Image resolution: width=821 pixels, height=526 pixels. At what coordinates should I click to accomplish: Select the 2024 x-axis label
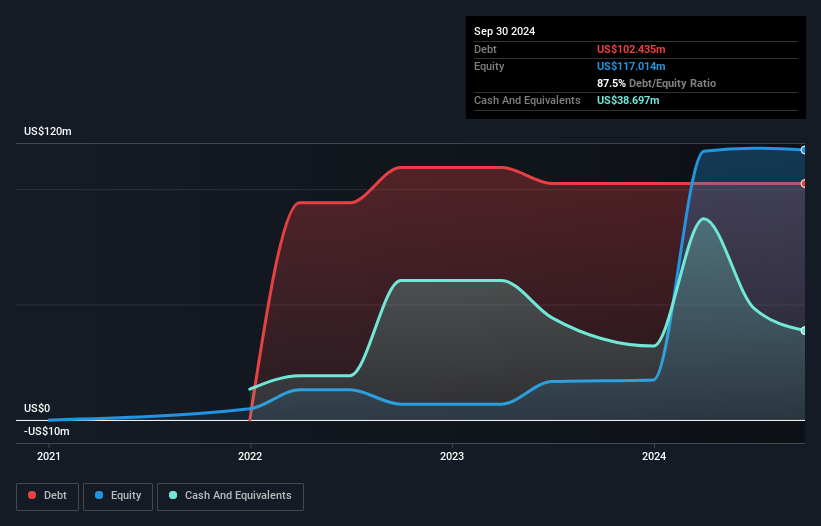(654, 456)
